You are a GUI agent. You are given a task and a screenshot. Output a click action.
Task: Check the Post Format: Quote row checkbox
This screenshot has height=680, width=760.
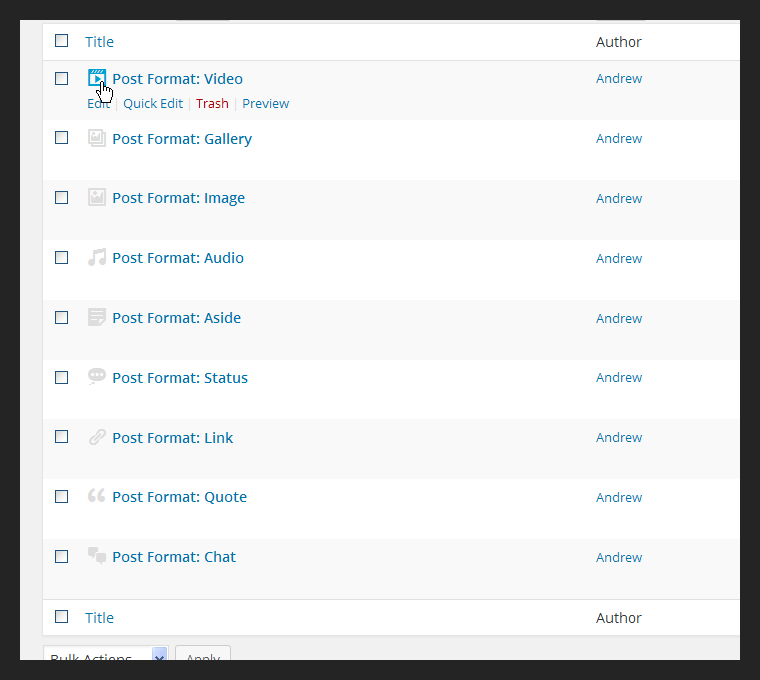pos(62,497)
